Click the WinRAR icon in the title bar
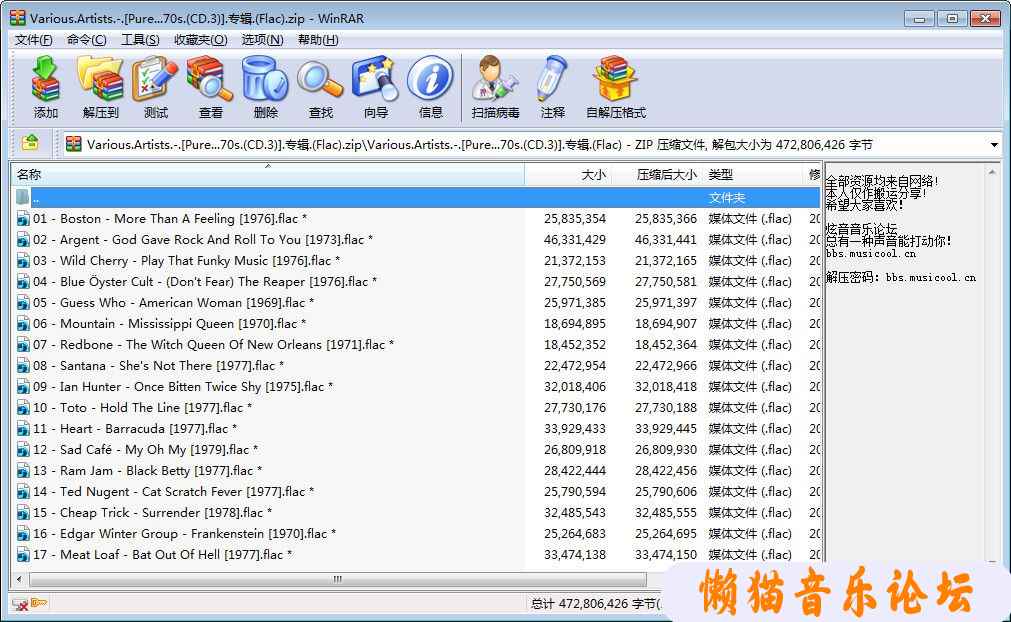 tap(17, 18)
